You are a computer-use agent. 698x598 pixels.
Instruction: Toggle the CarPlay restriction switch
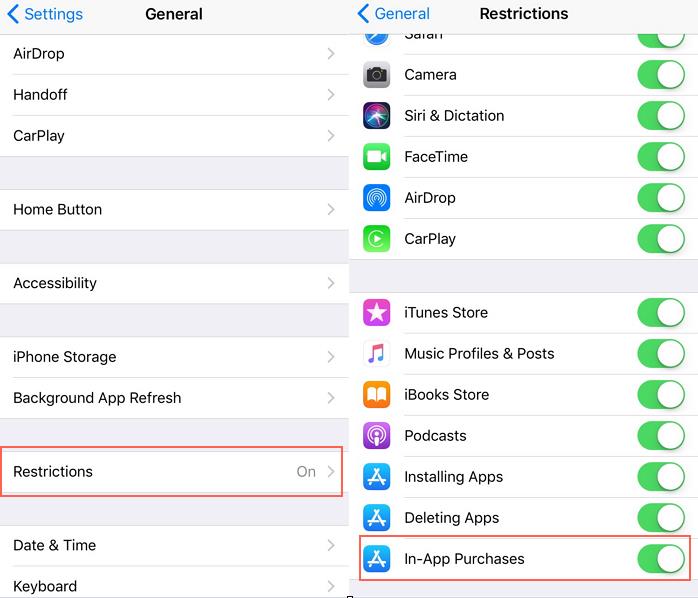[x=661, y=239]
